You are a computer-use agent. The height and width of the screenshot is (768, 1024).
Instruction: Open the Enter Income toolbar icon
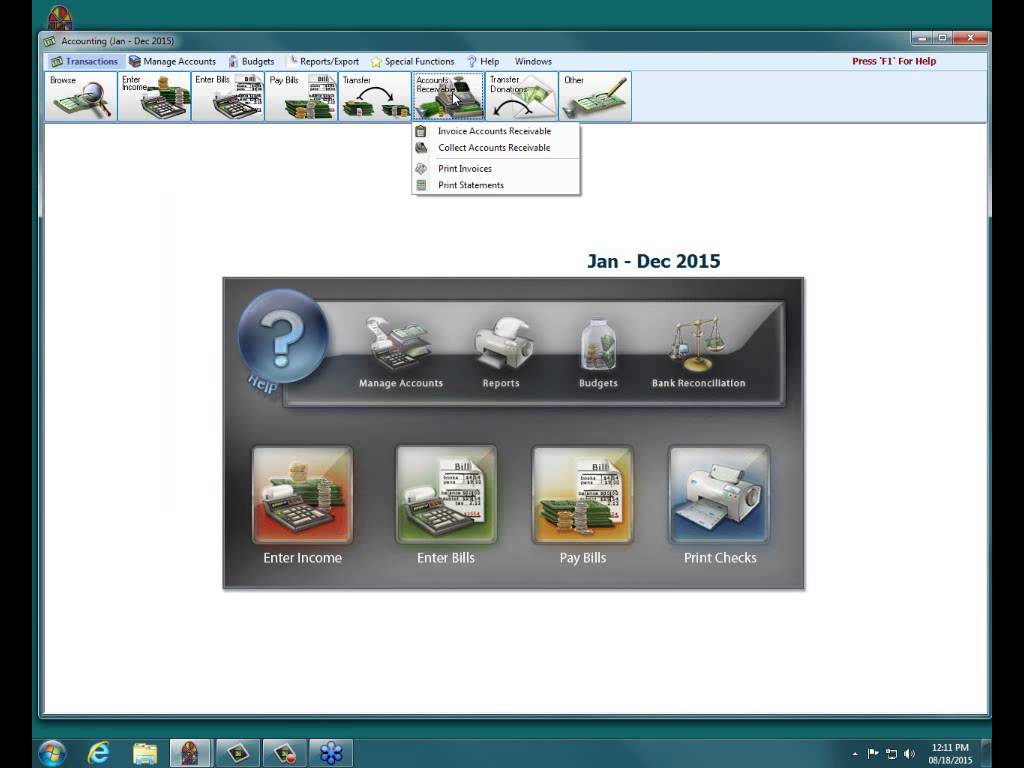(155, 96)
